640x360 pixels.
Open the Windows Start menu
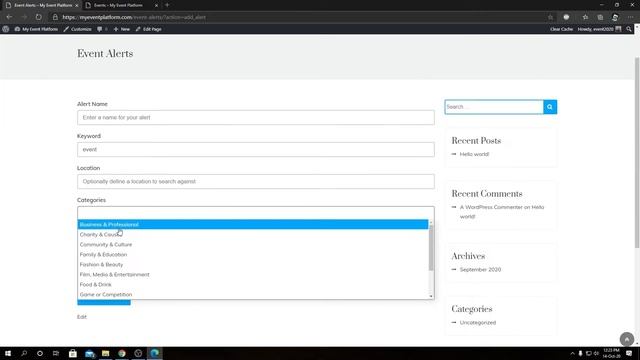point(8,353)
